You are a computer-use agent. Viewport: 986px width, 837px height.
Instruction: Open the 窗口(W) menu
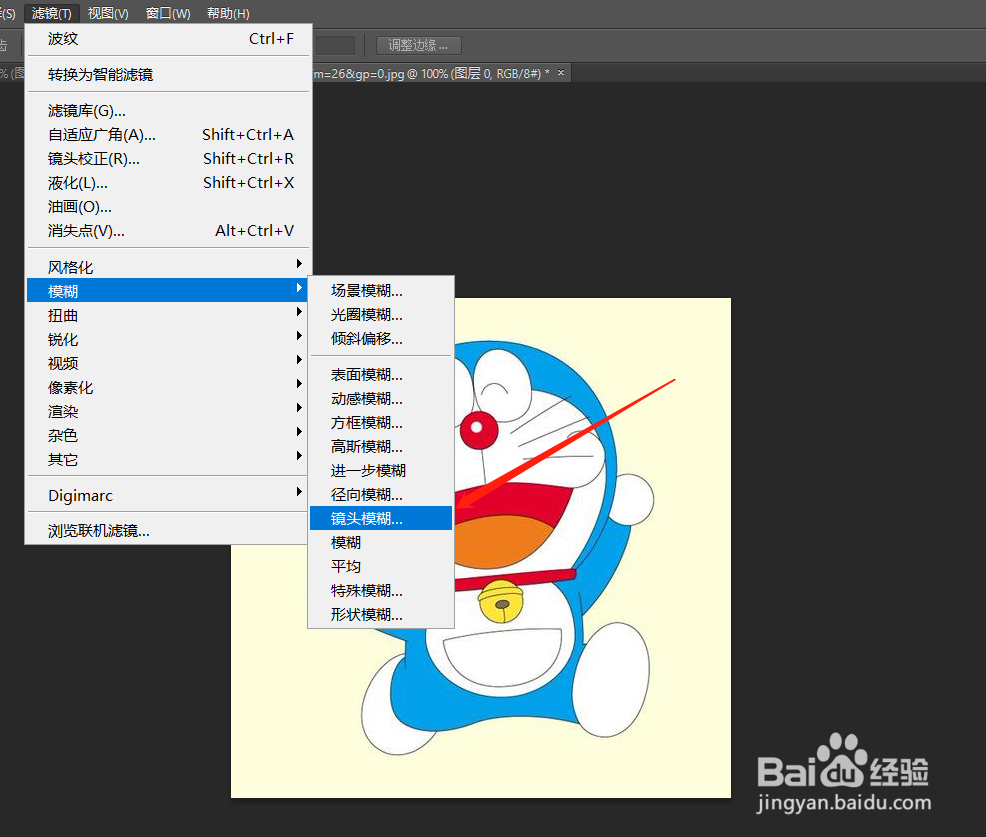coord(168,13)
